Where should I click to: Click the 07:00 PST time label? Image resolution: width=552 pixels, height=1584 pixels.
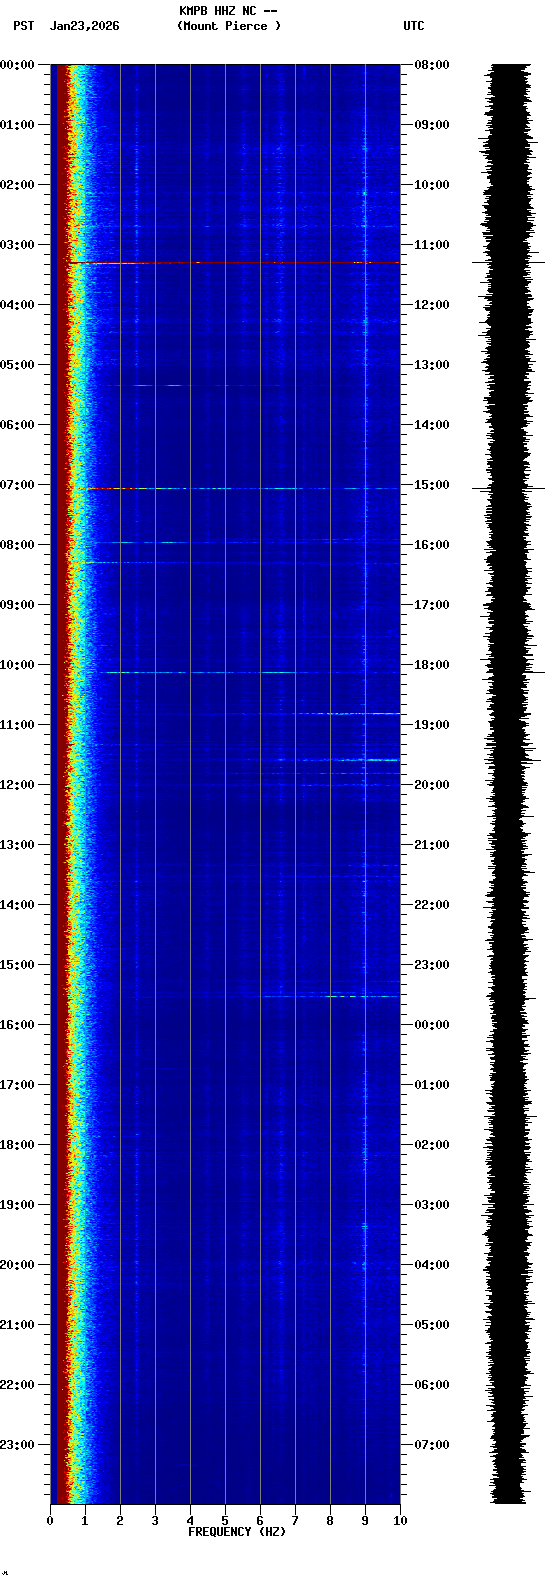18,485
